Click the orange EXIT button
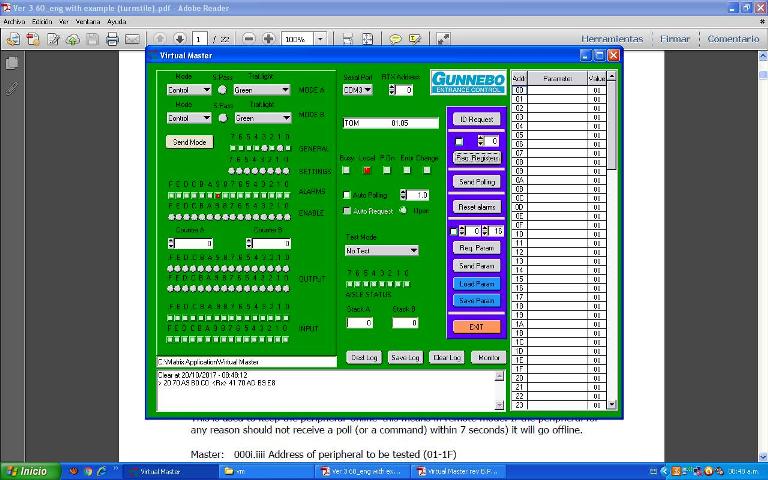The image size is (768, 480). pyautogui.click(x=477, y=327)
